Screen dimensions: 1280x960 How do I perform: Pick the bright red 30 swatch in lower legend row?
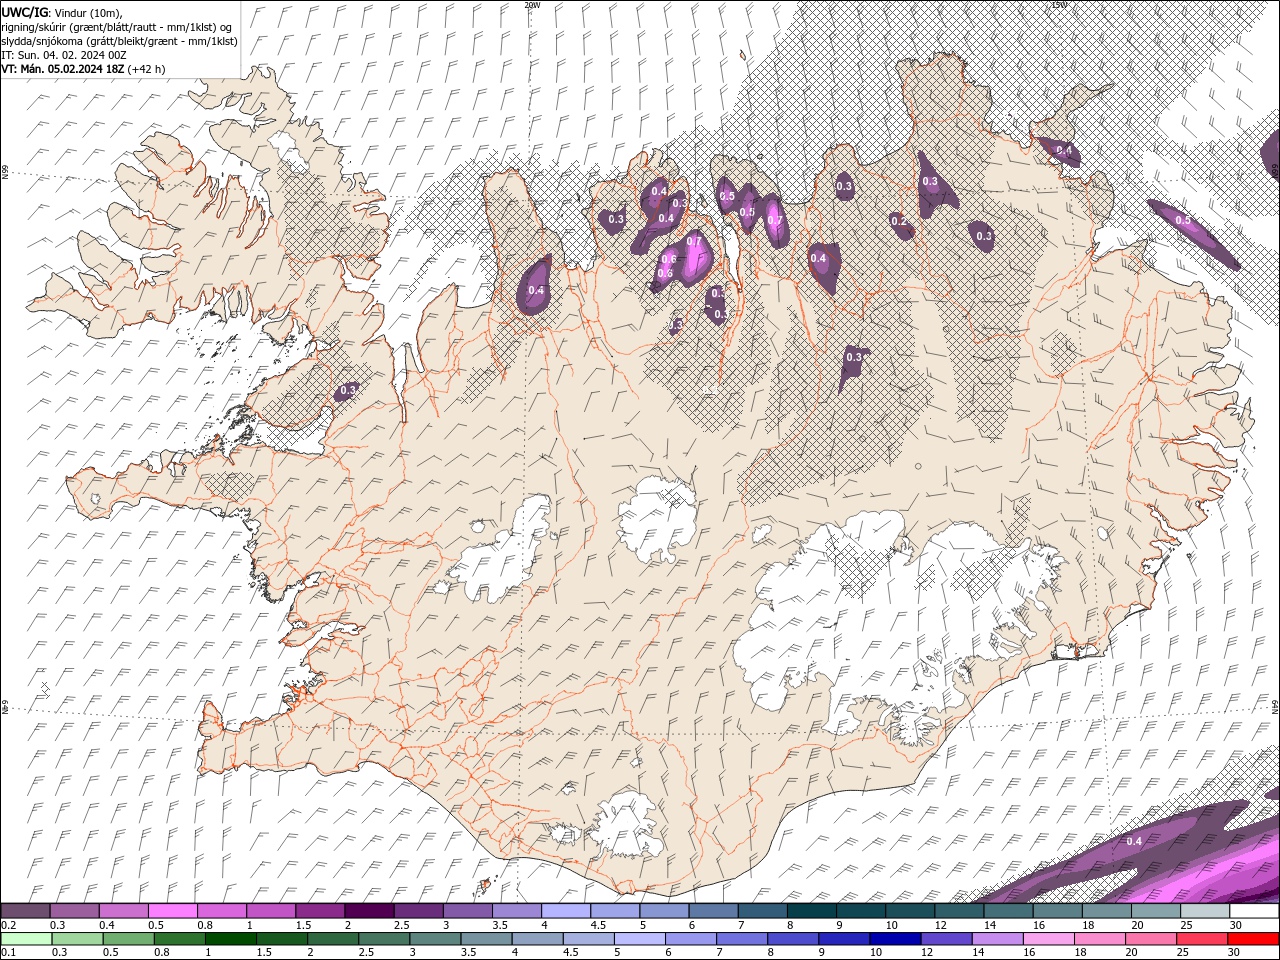(1253, 939)
